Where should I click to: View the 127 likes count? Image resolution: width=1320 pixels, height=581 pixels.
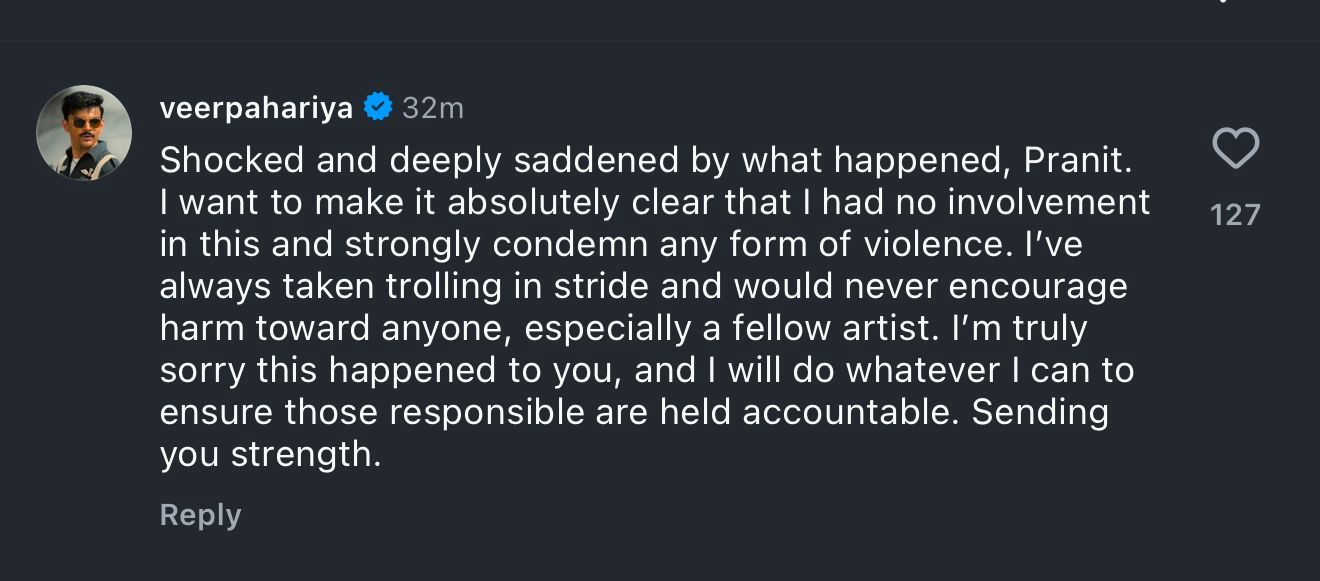pyautogui.click(x=1235, y=214)
